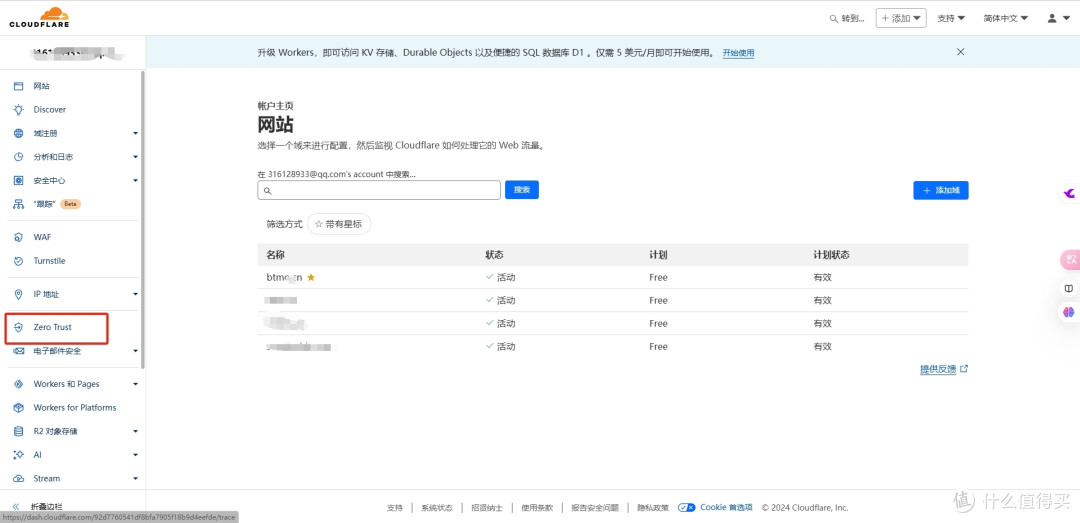
Task: Open the 使用条款 footer link
Action: coord(537,508)
